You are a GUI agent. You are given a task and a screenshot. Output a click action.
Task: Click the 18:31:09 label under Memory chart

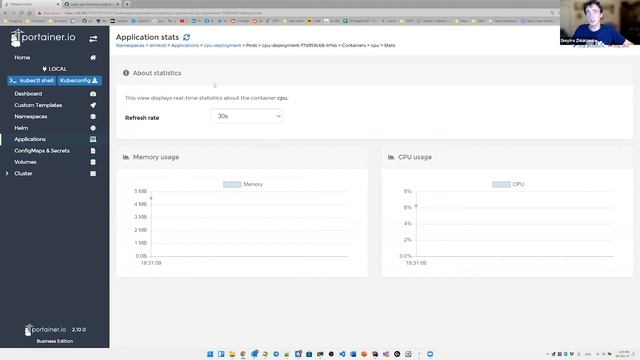tap(151, 263)
